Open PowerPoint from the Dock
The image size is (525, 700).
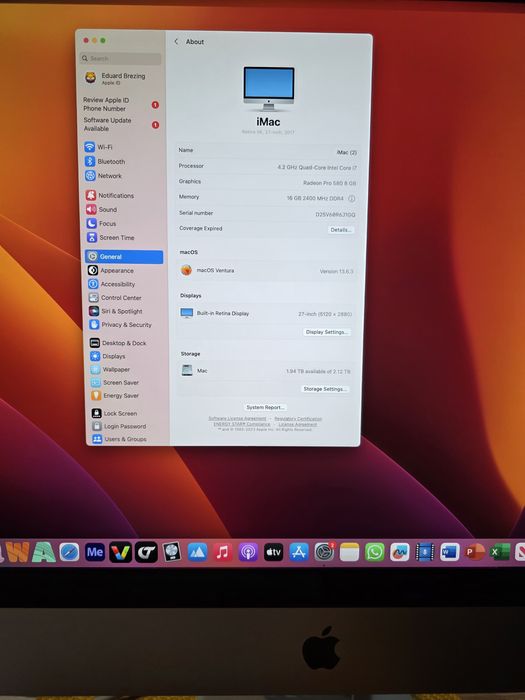[475, 552]
